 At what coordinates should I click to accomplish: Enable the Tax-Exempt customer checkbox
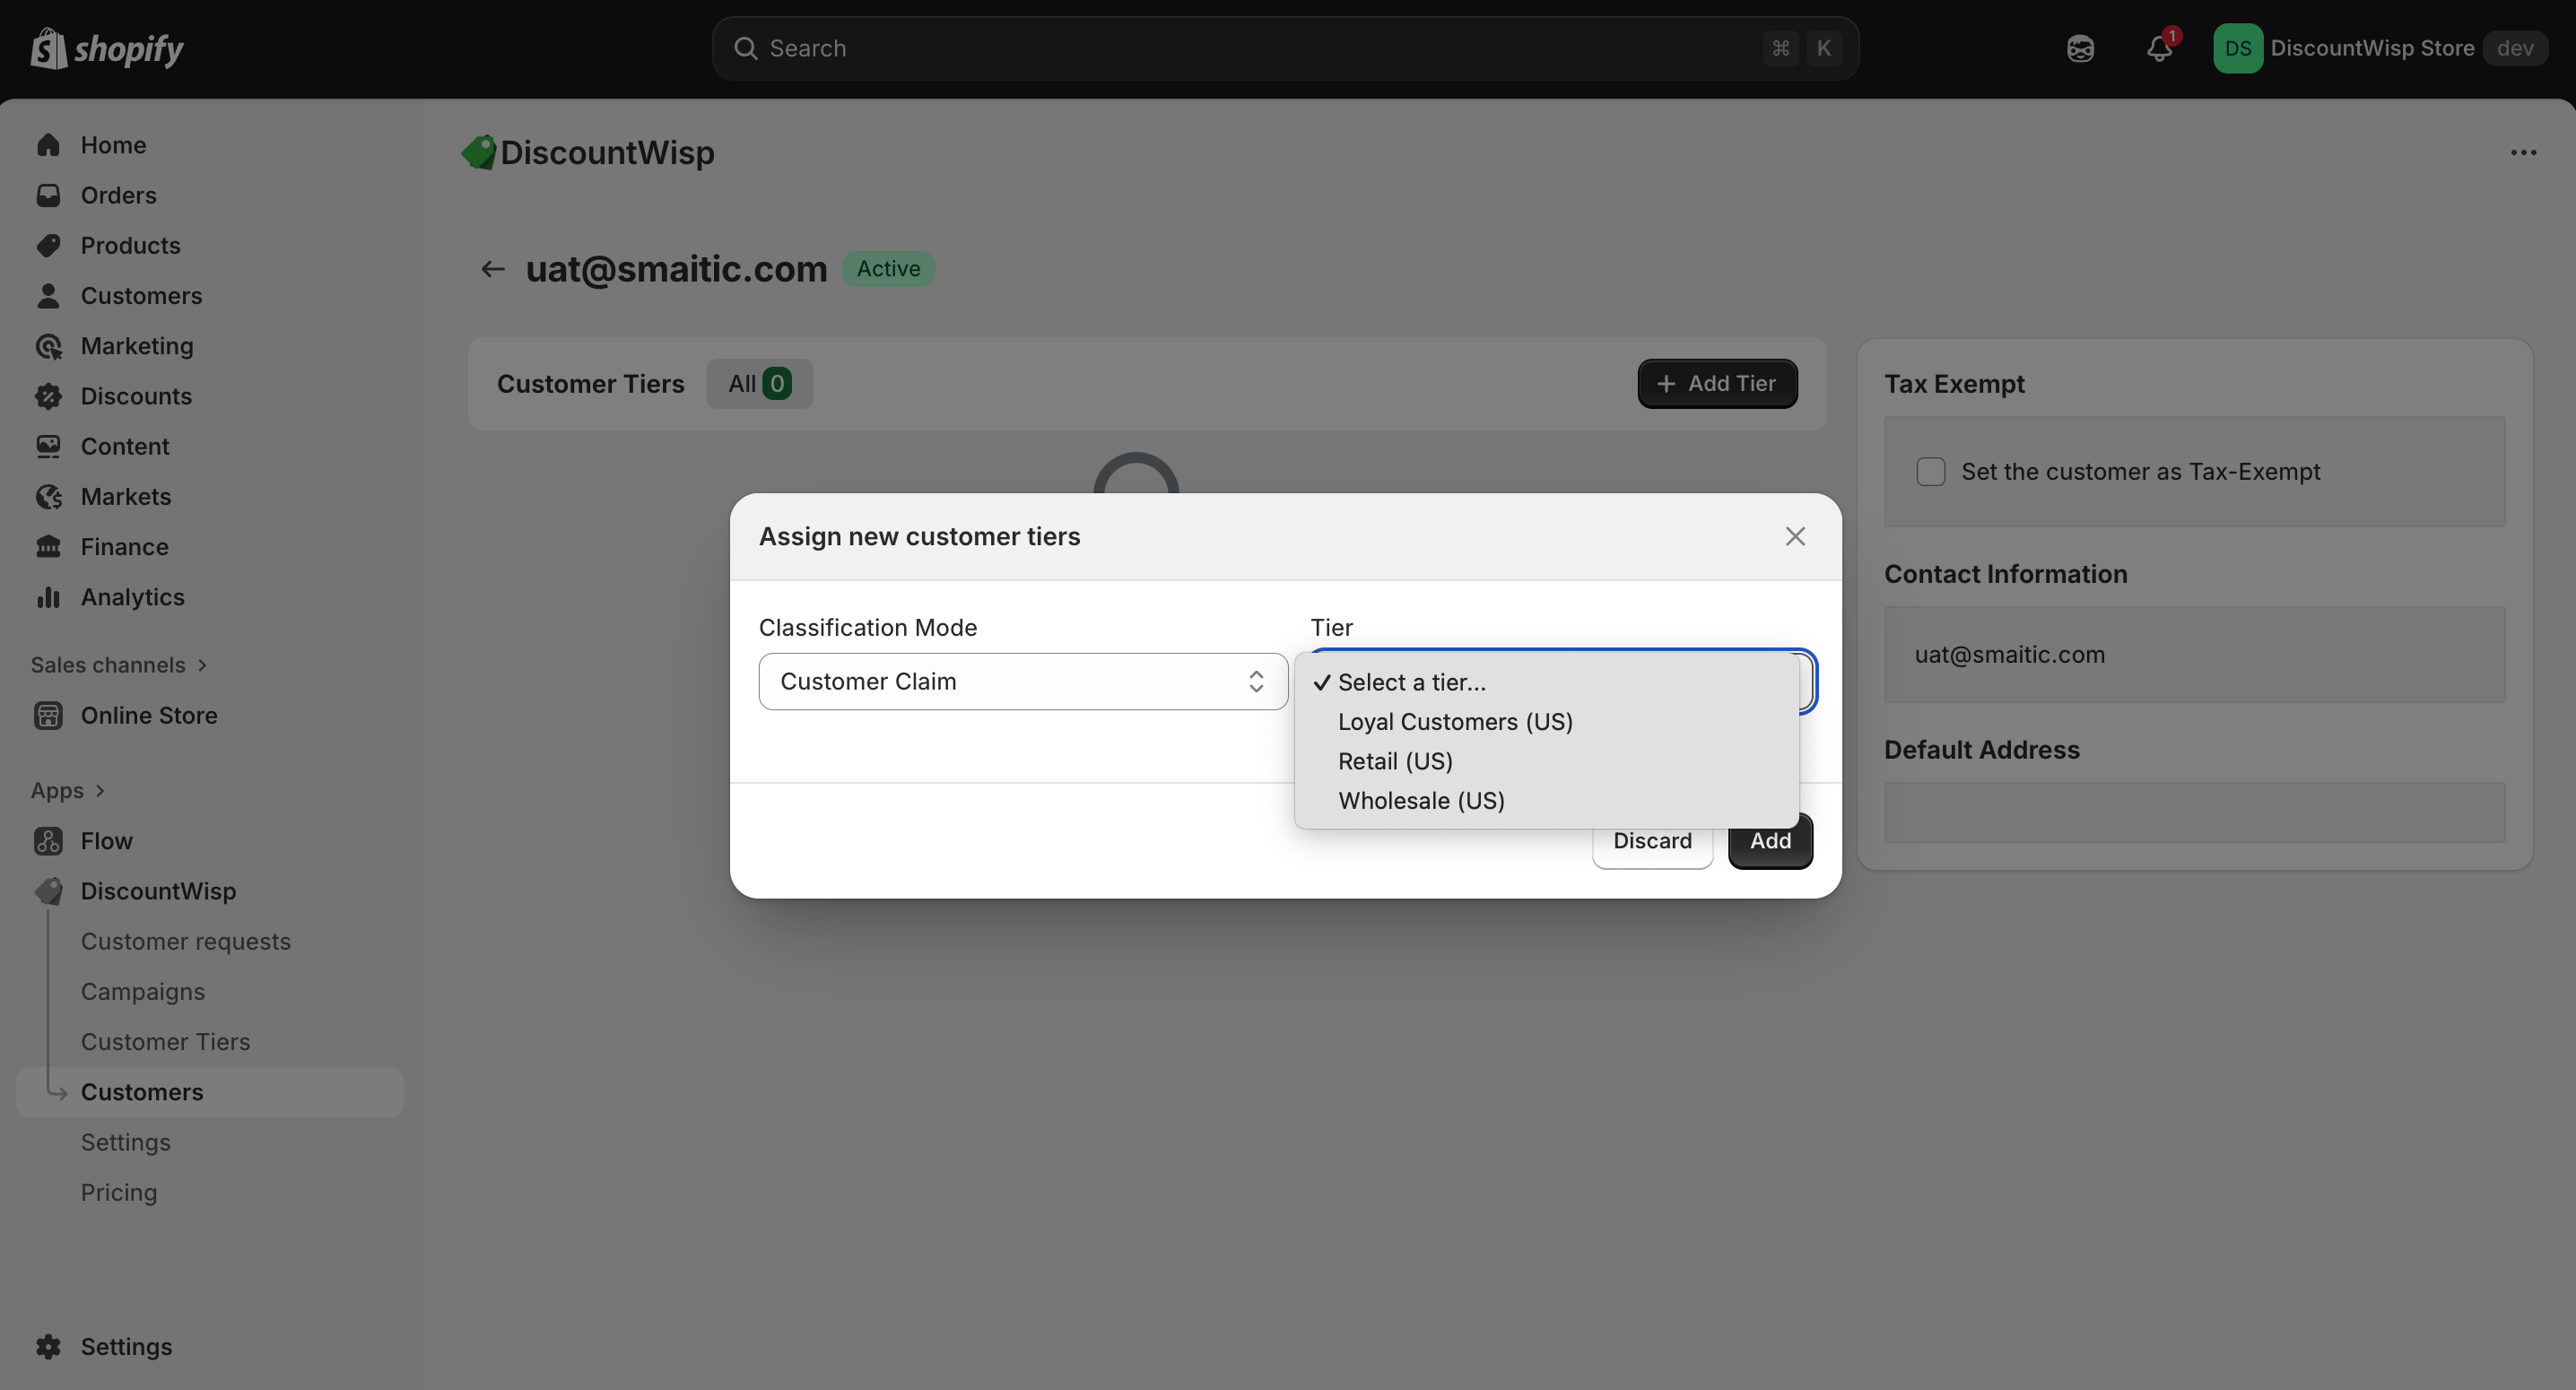coord(1930,472)
